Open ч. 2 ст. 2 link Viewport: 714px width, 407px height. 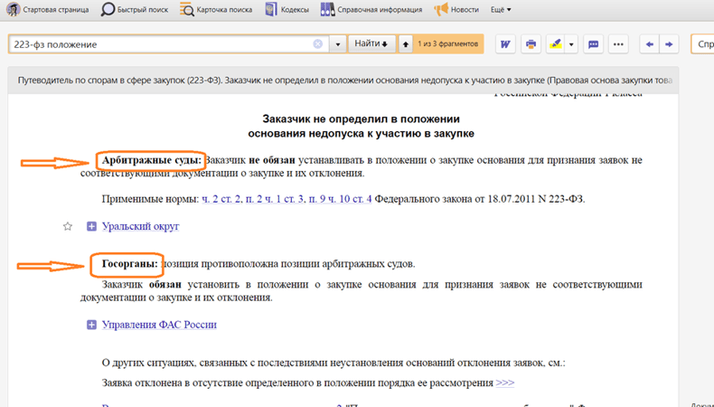coord(222,199)
